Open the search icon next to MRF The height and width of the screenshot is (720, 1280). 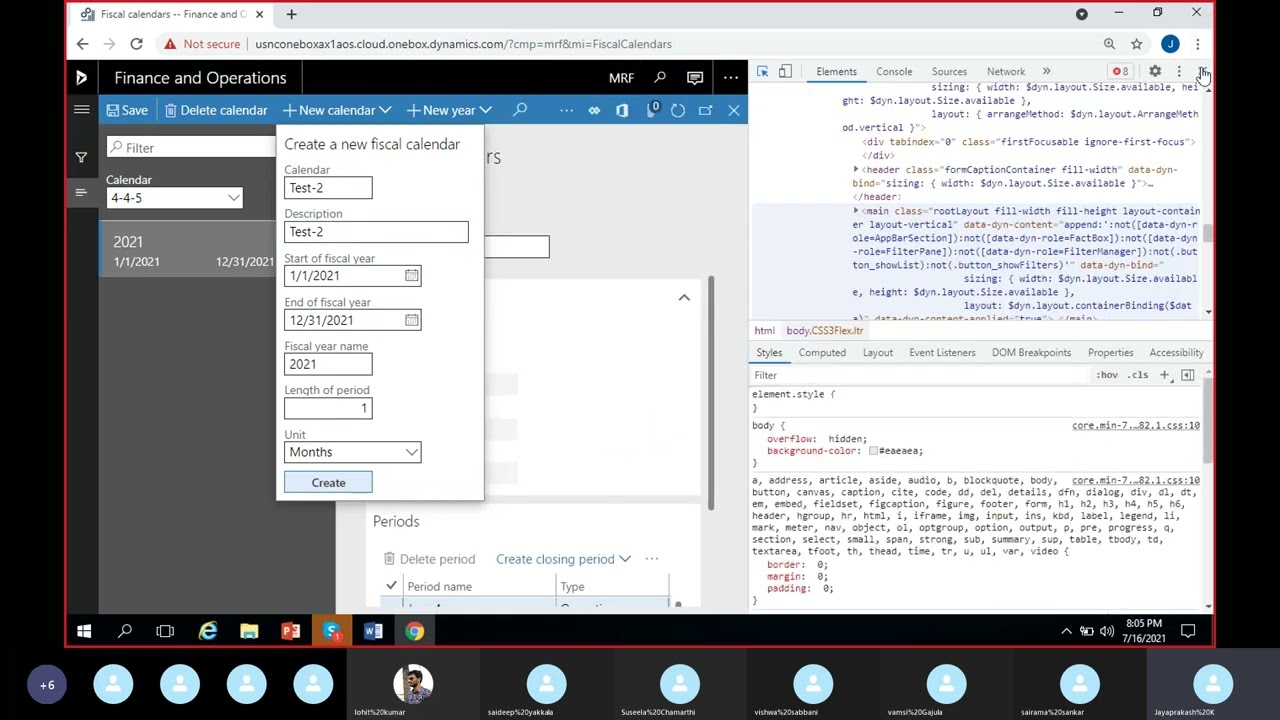[x=660, y=78]
